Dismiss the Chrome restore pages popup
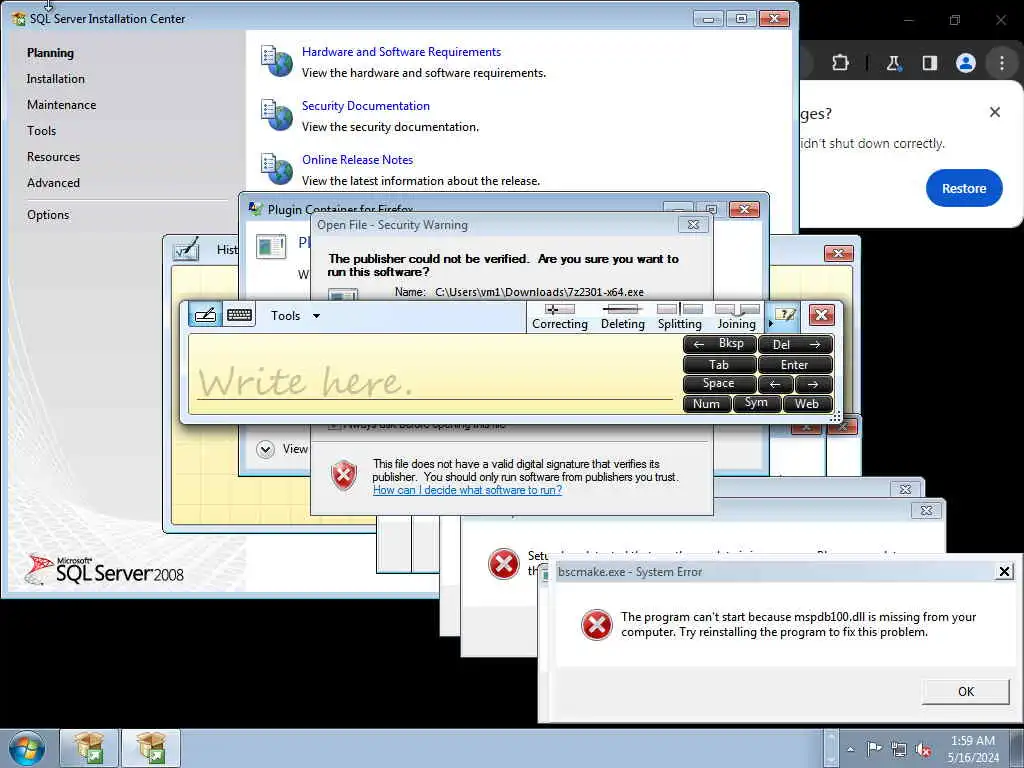 pyautogui.click(x=995, y=112)
